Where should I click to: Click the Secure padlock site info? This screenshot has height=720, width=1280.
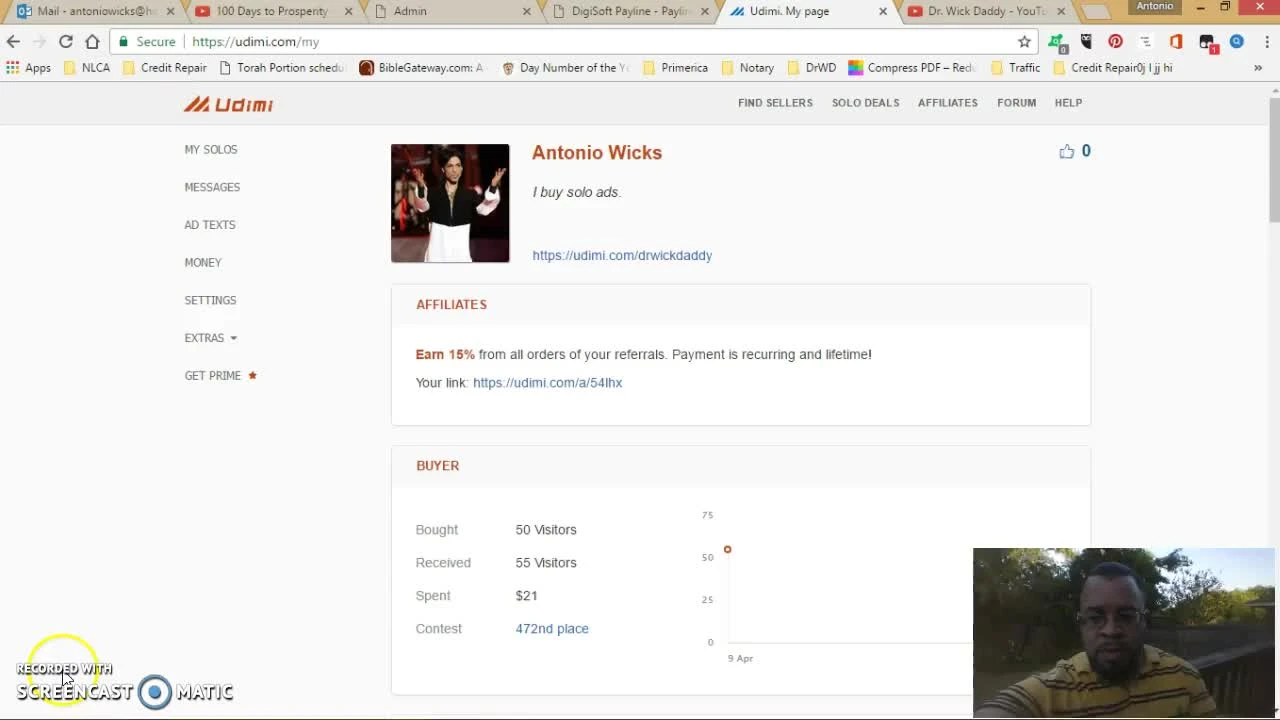coord(147,42)
